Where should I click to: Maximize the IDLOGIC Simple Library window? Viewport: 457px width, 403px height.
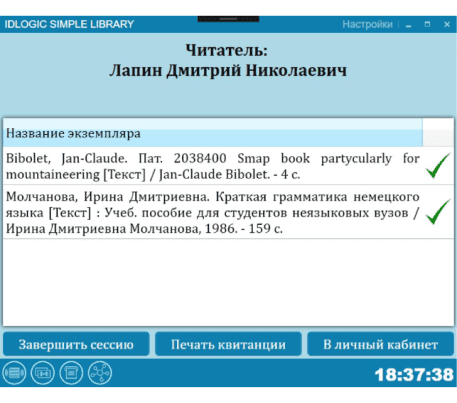click(x=427, y=24)
